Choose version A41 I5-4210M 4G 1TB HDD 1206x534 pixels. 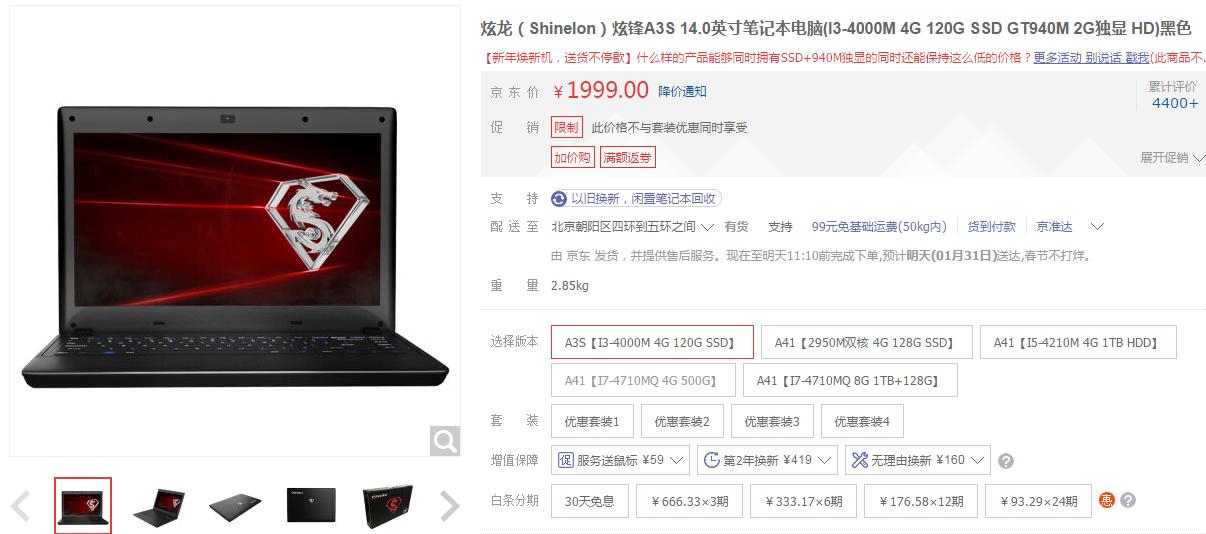click(x=1078, y=342)
